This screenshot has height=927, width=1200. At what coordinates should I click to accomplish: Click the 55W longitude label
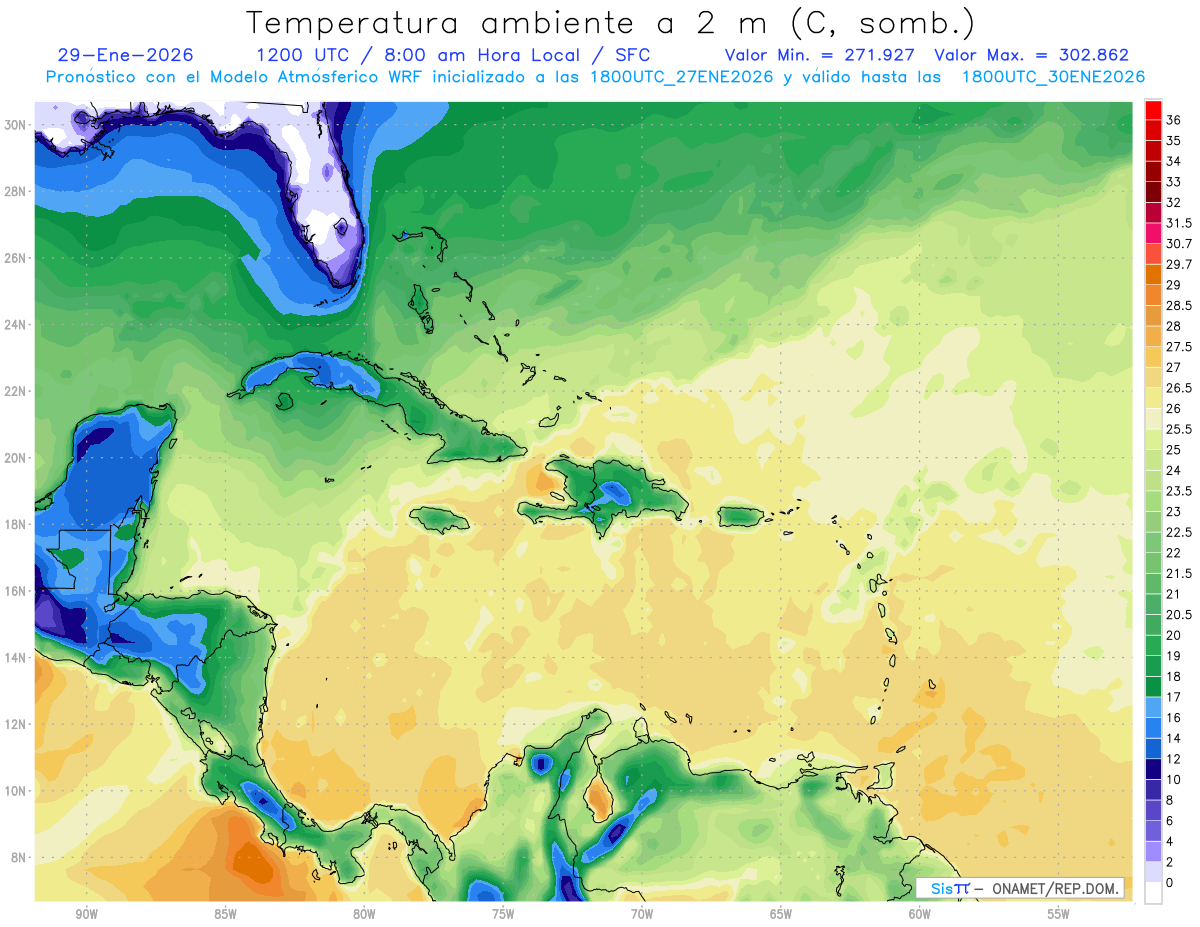tap(1059, 914)
